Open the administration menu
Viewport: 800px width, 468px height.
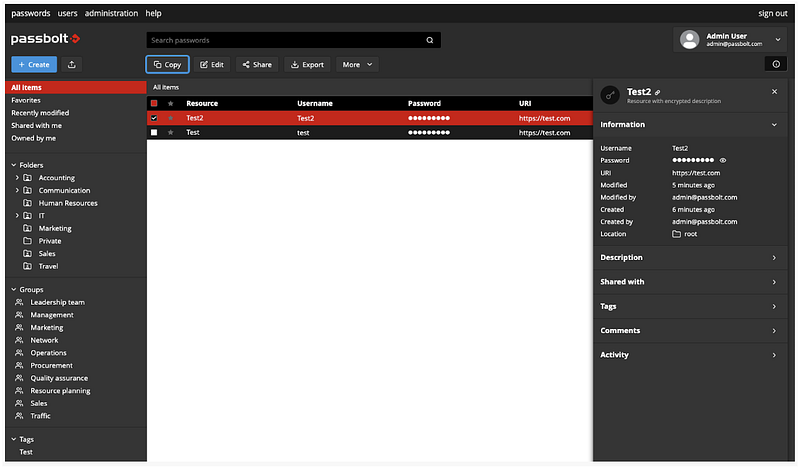coord(111,13)
